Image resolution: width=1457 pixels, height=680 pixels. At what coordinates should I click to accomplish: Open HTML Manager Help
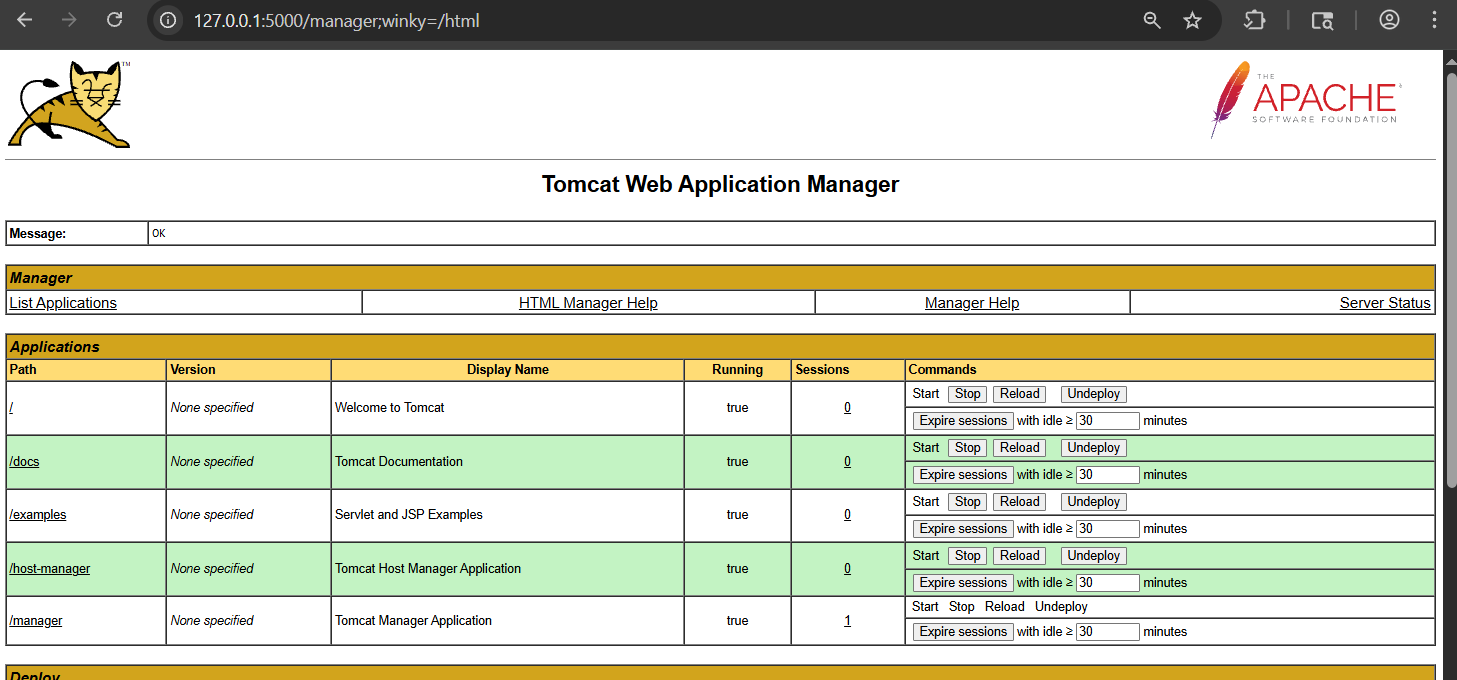click(588, 303)
